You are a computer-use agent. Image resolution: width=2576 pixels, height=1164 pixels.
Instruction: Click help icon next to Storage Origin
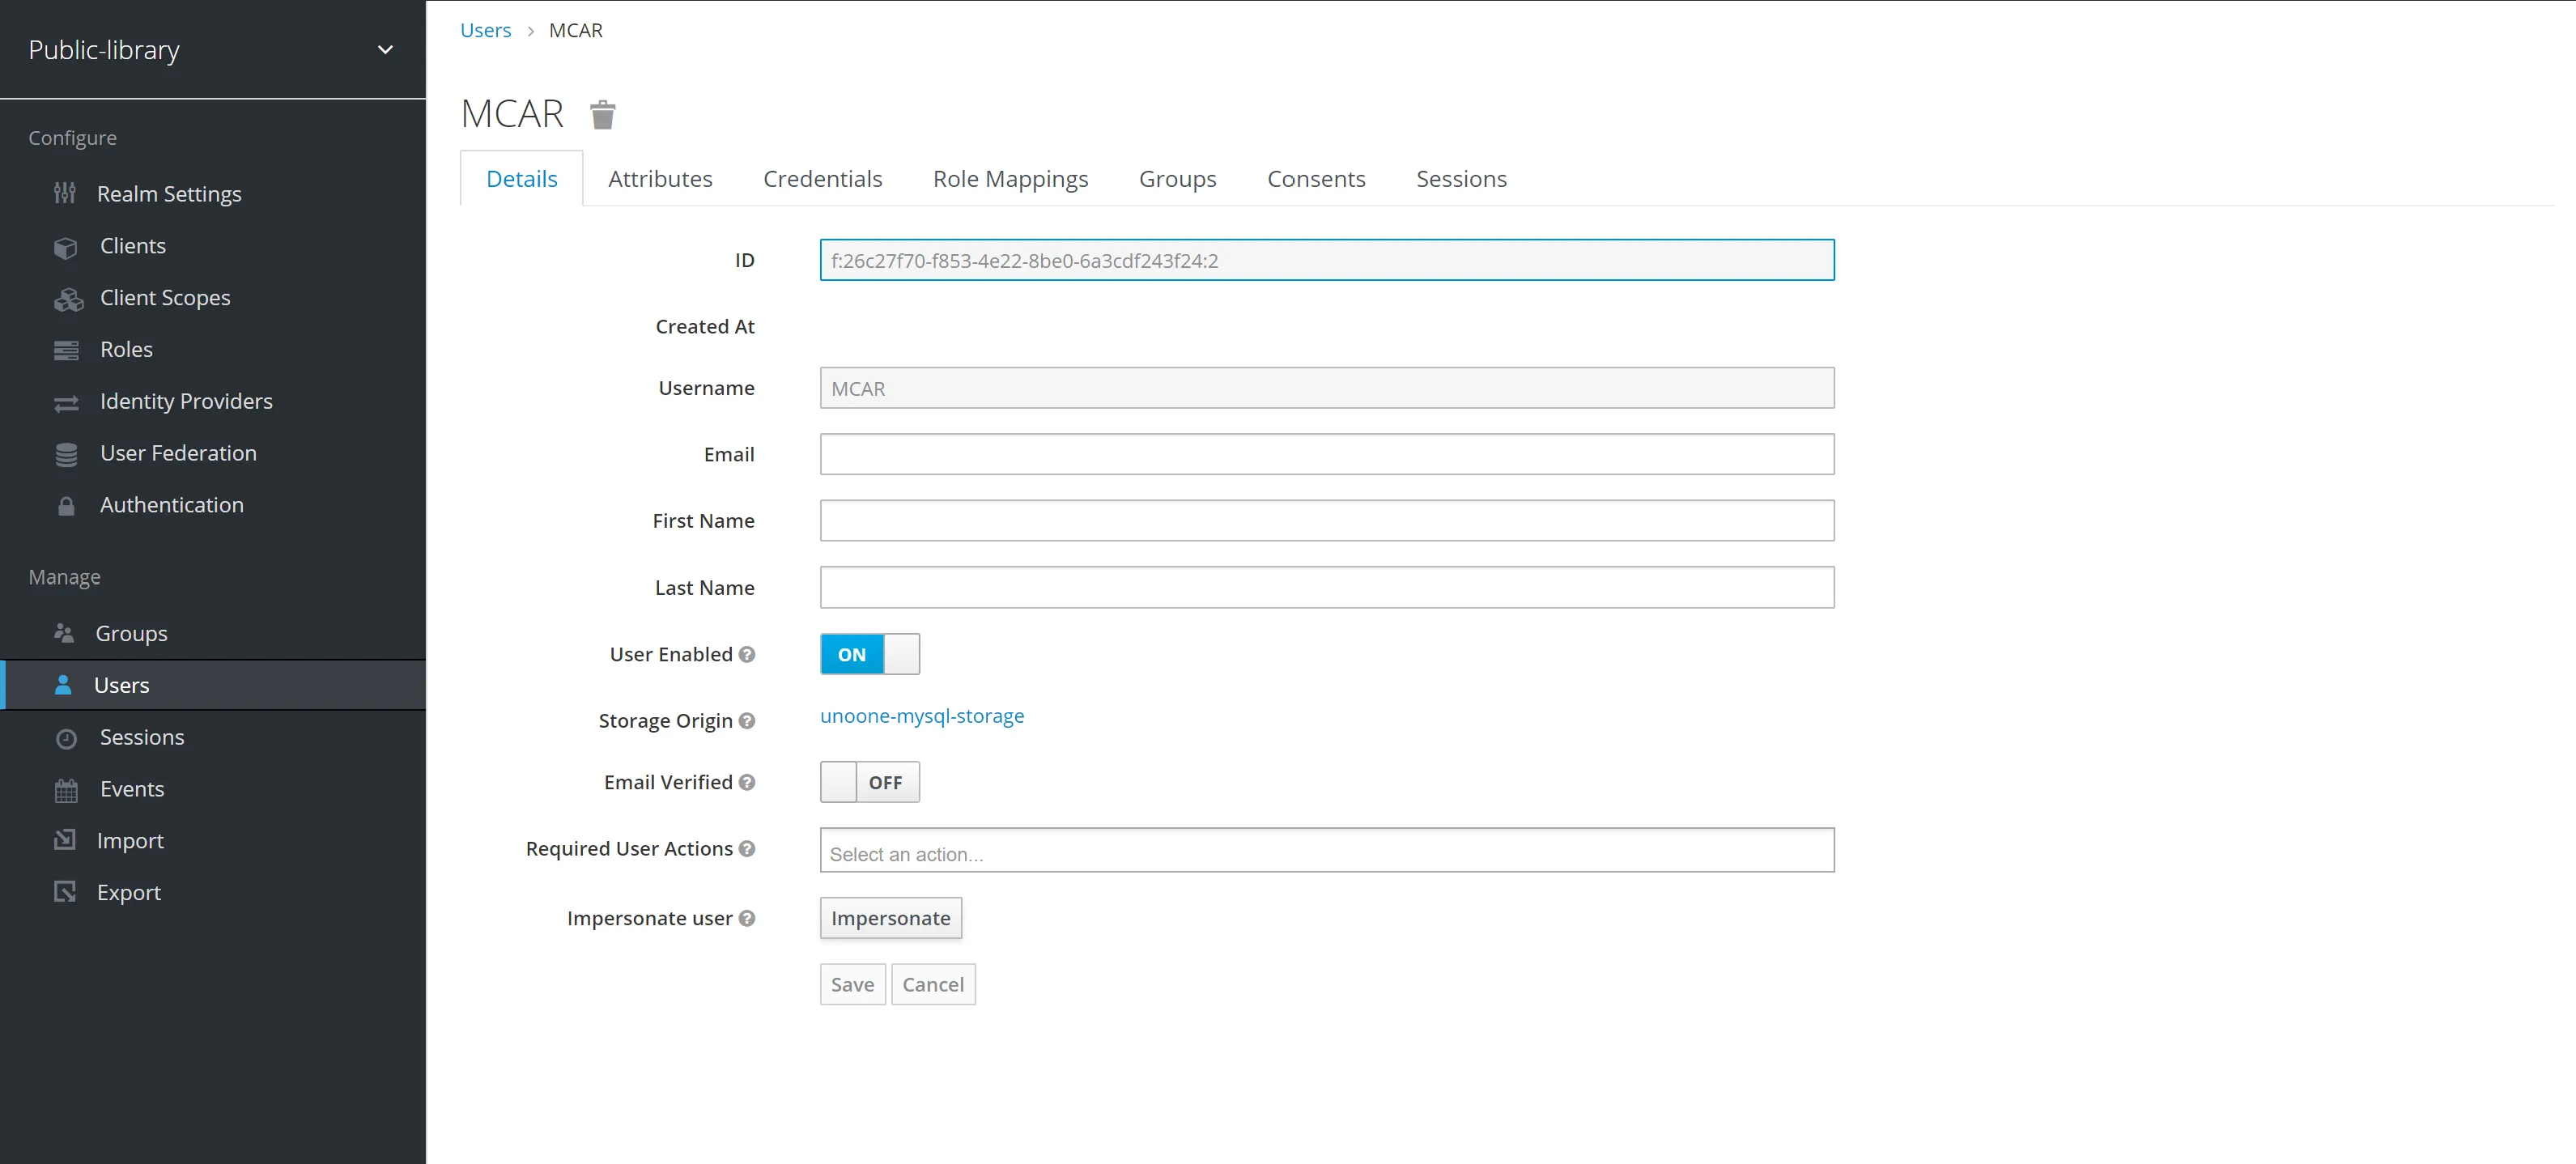(x=747, y=721)
